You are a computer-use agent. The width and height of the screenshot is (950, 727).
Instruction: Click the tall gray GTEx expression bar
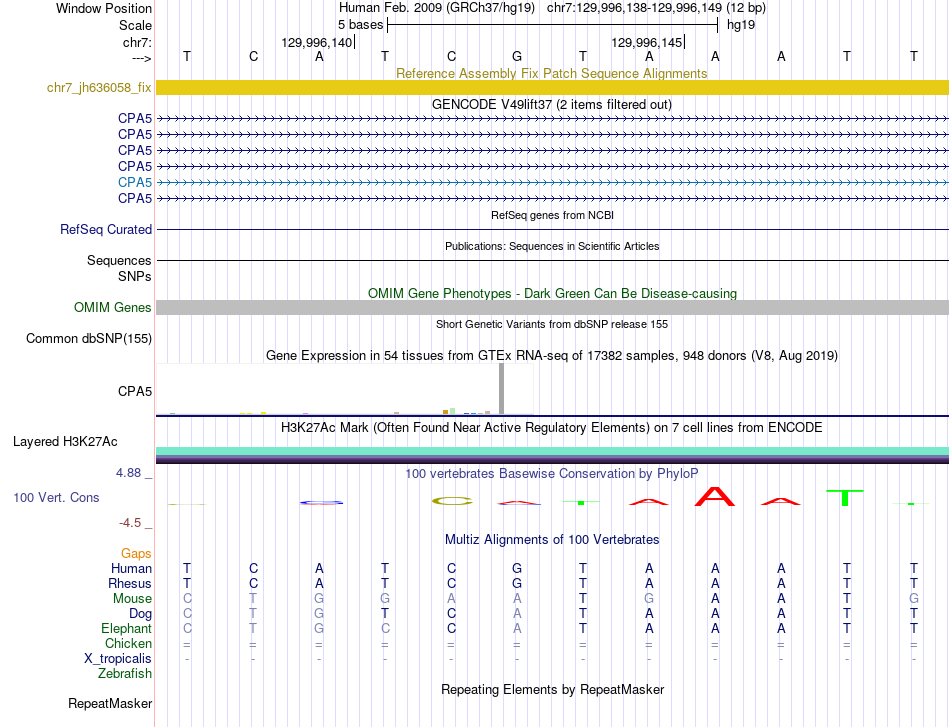(x=501, y=389)
